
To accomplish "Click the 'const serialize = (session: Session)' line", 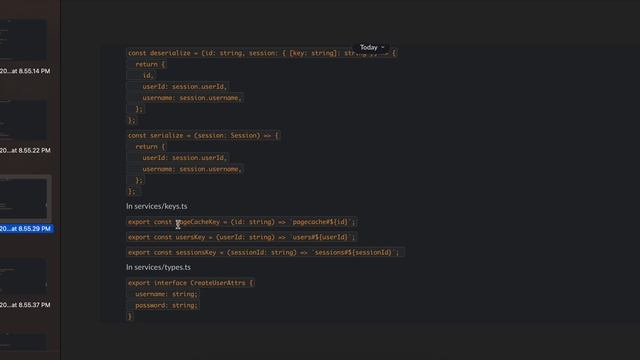I will tap(203, 136).
